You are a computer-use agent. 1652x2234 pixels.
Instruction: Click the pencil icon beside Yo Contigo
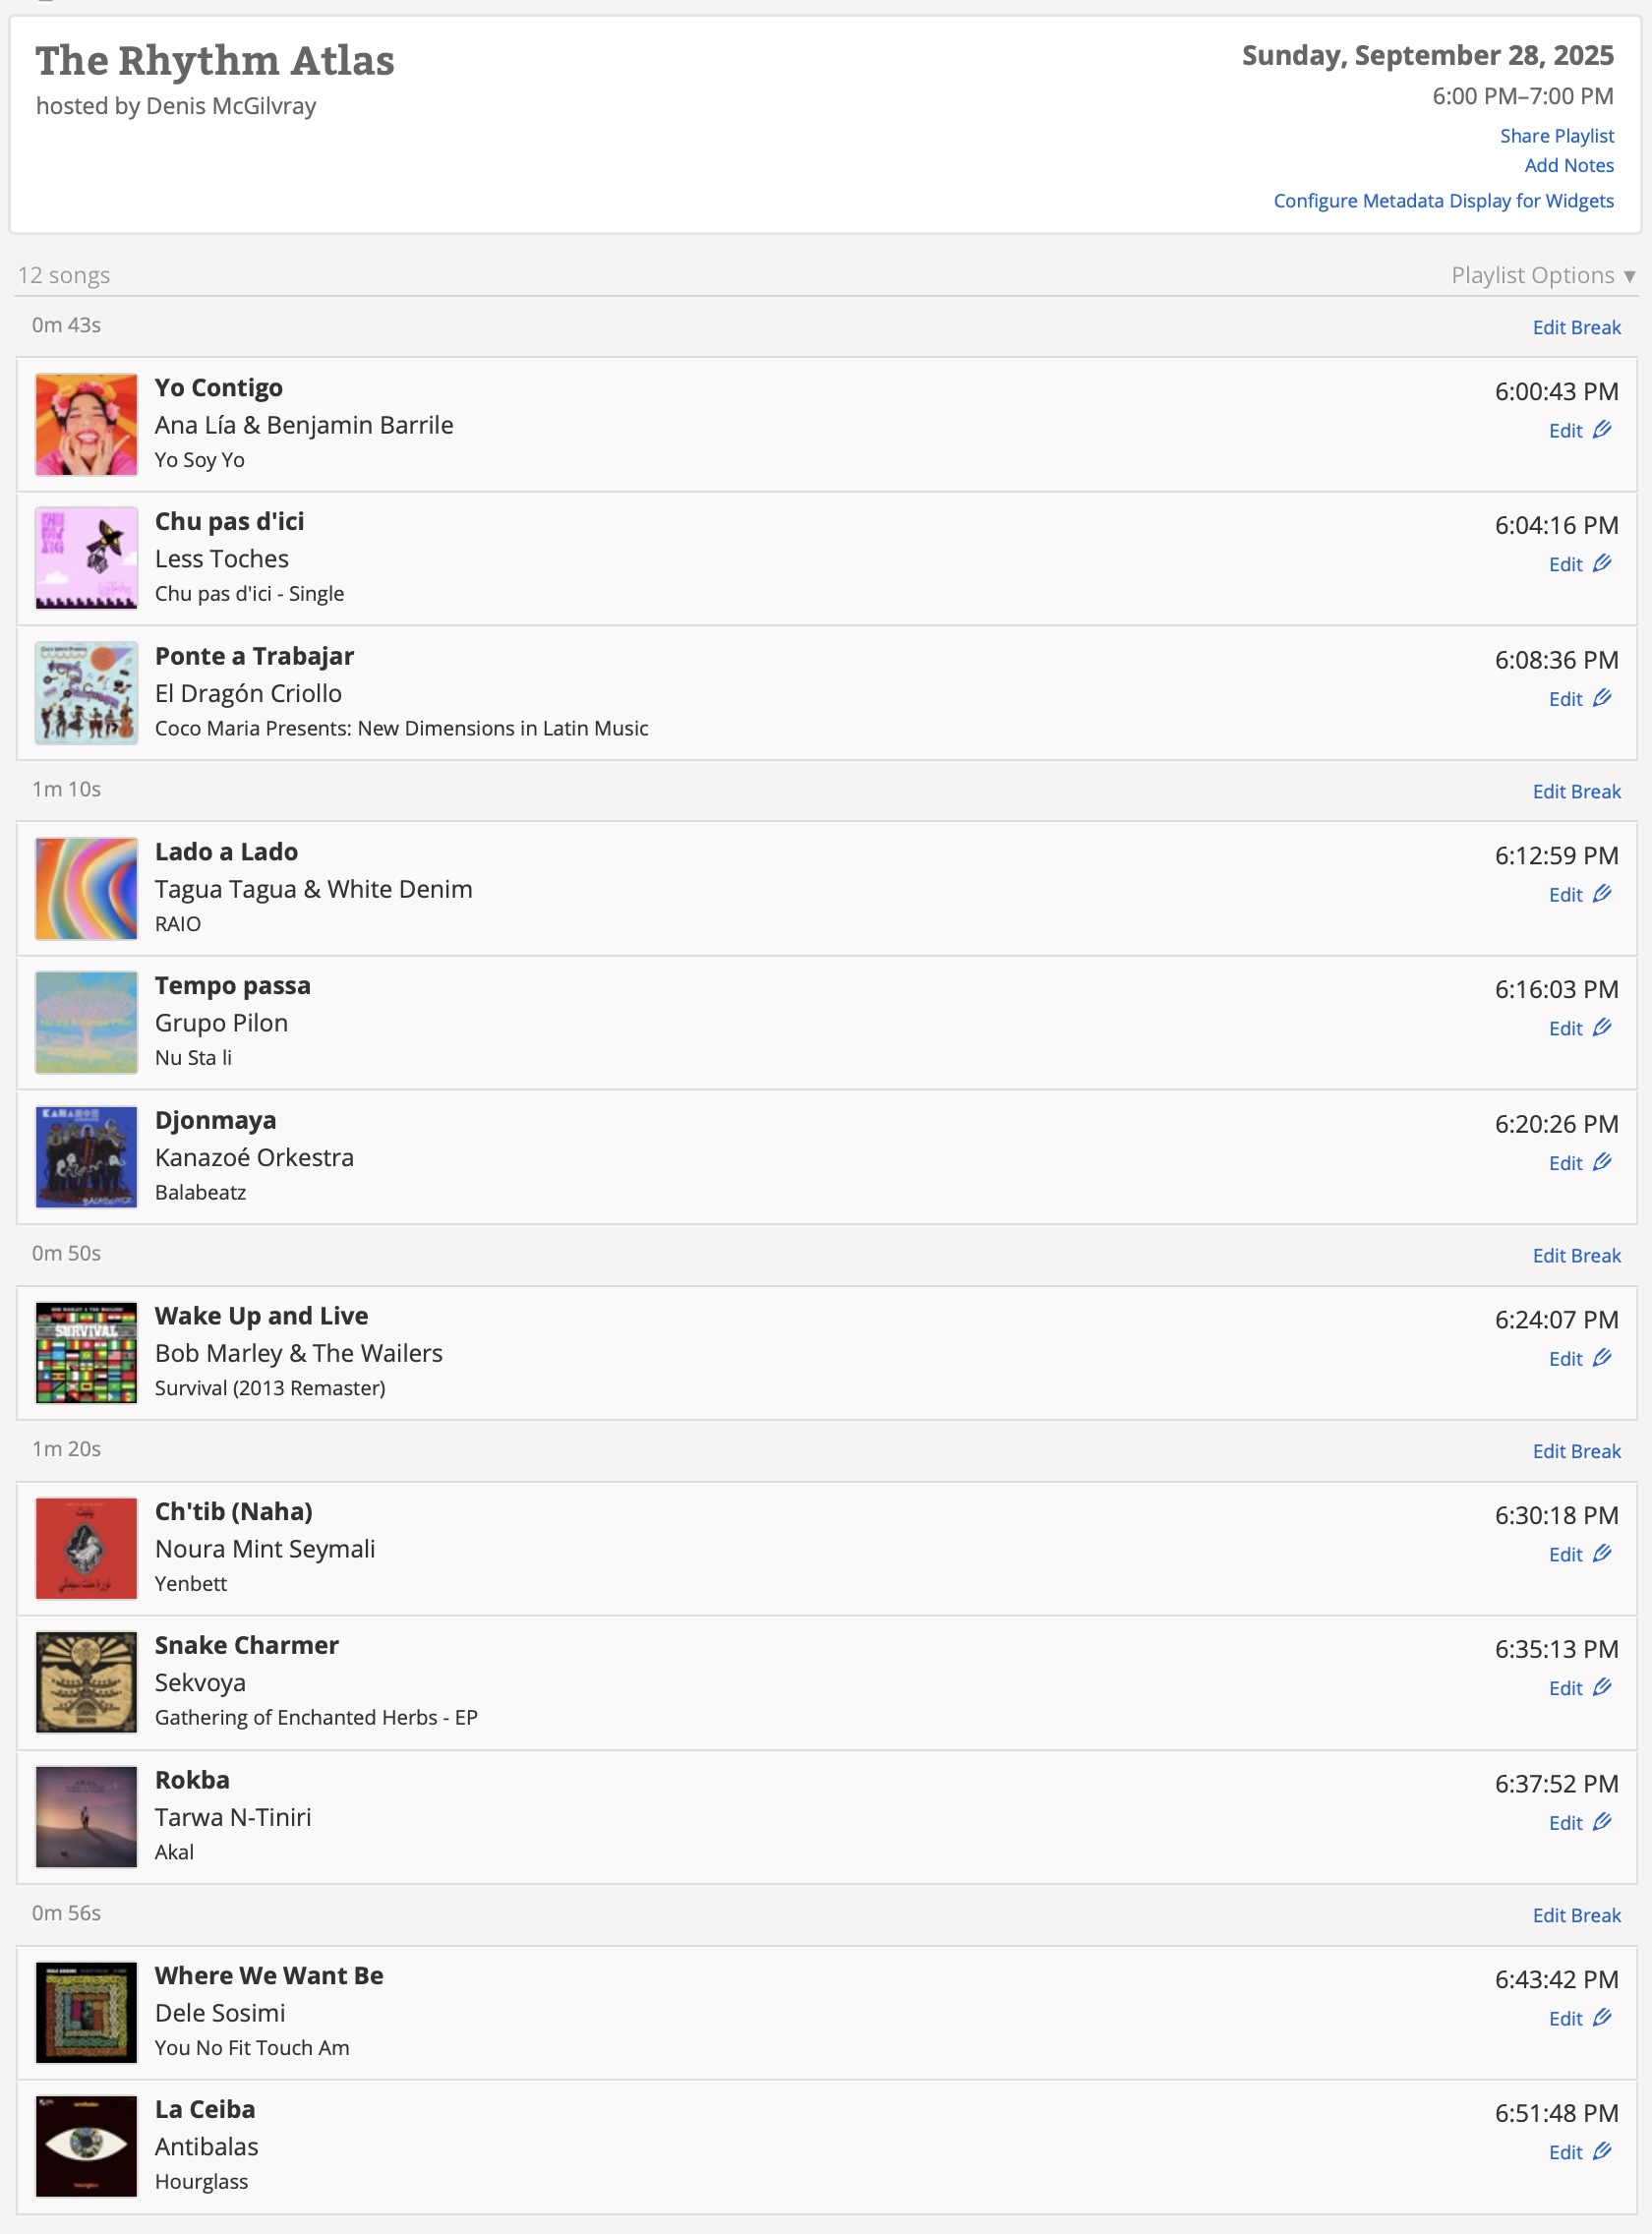(1602, 430)
